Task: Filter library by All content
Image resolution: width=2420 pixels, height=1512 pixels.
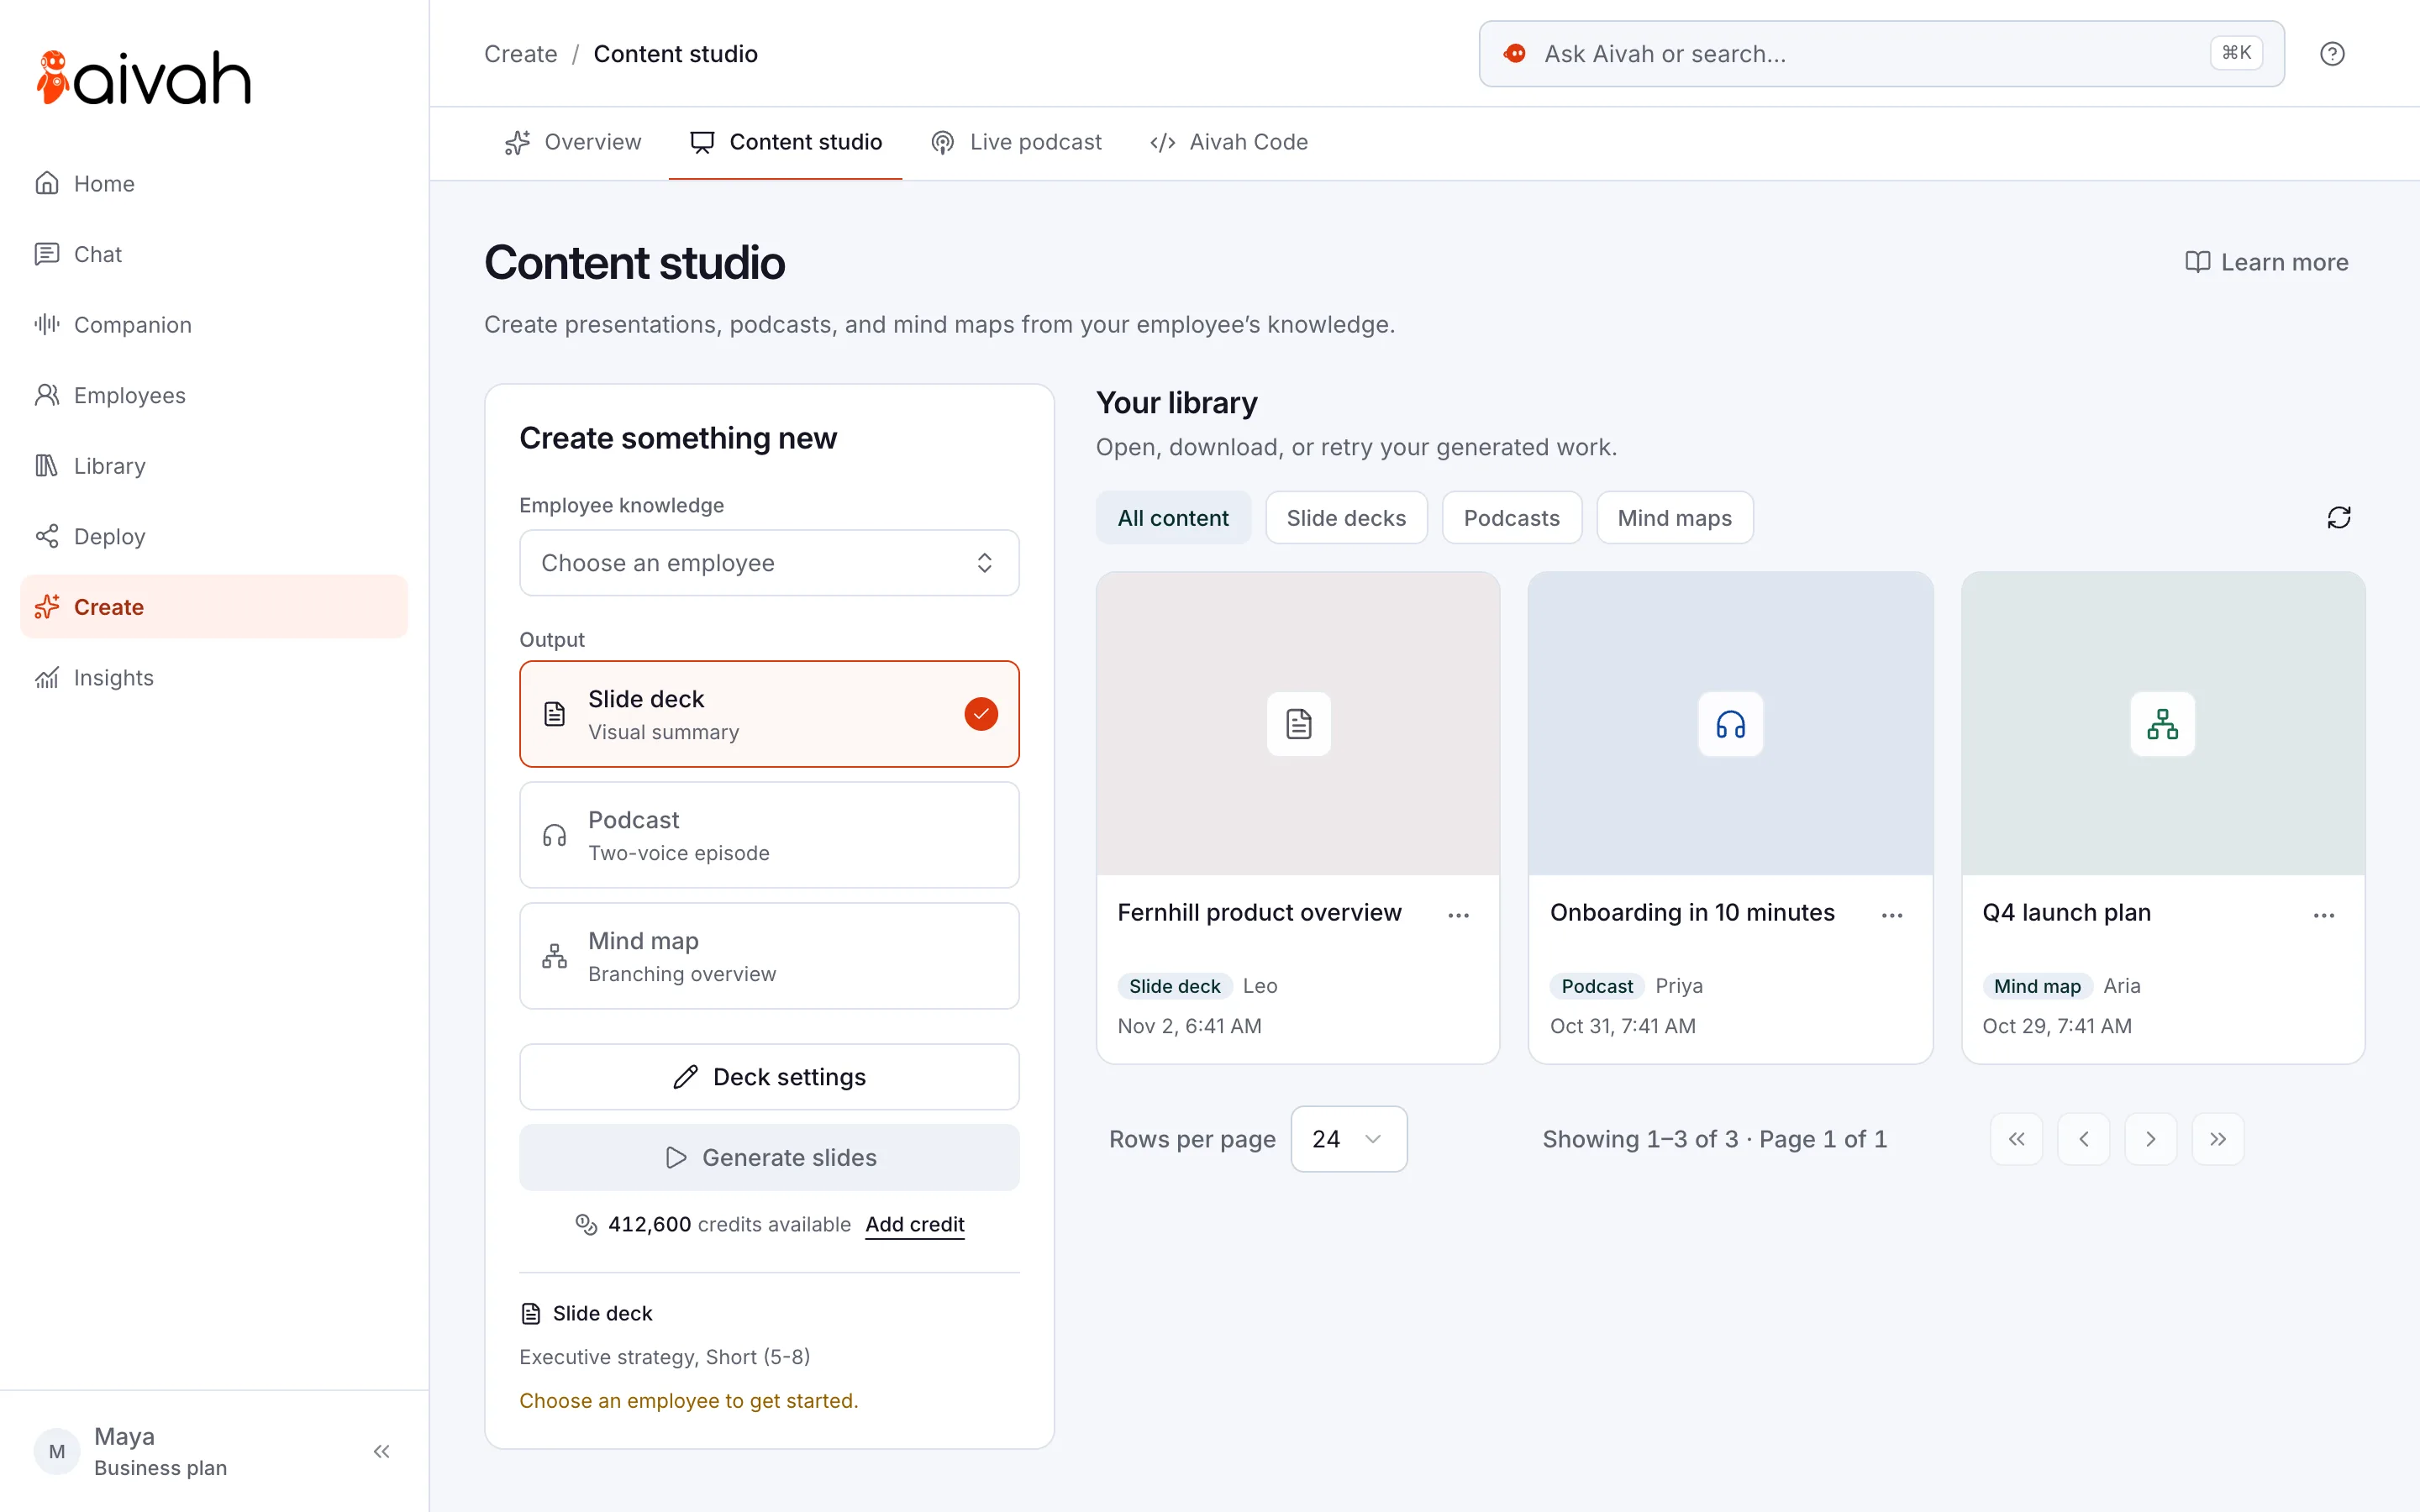Action: pos(1173,518)
